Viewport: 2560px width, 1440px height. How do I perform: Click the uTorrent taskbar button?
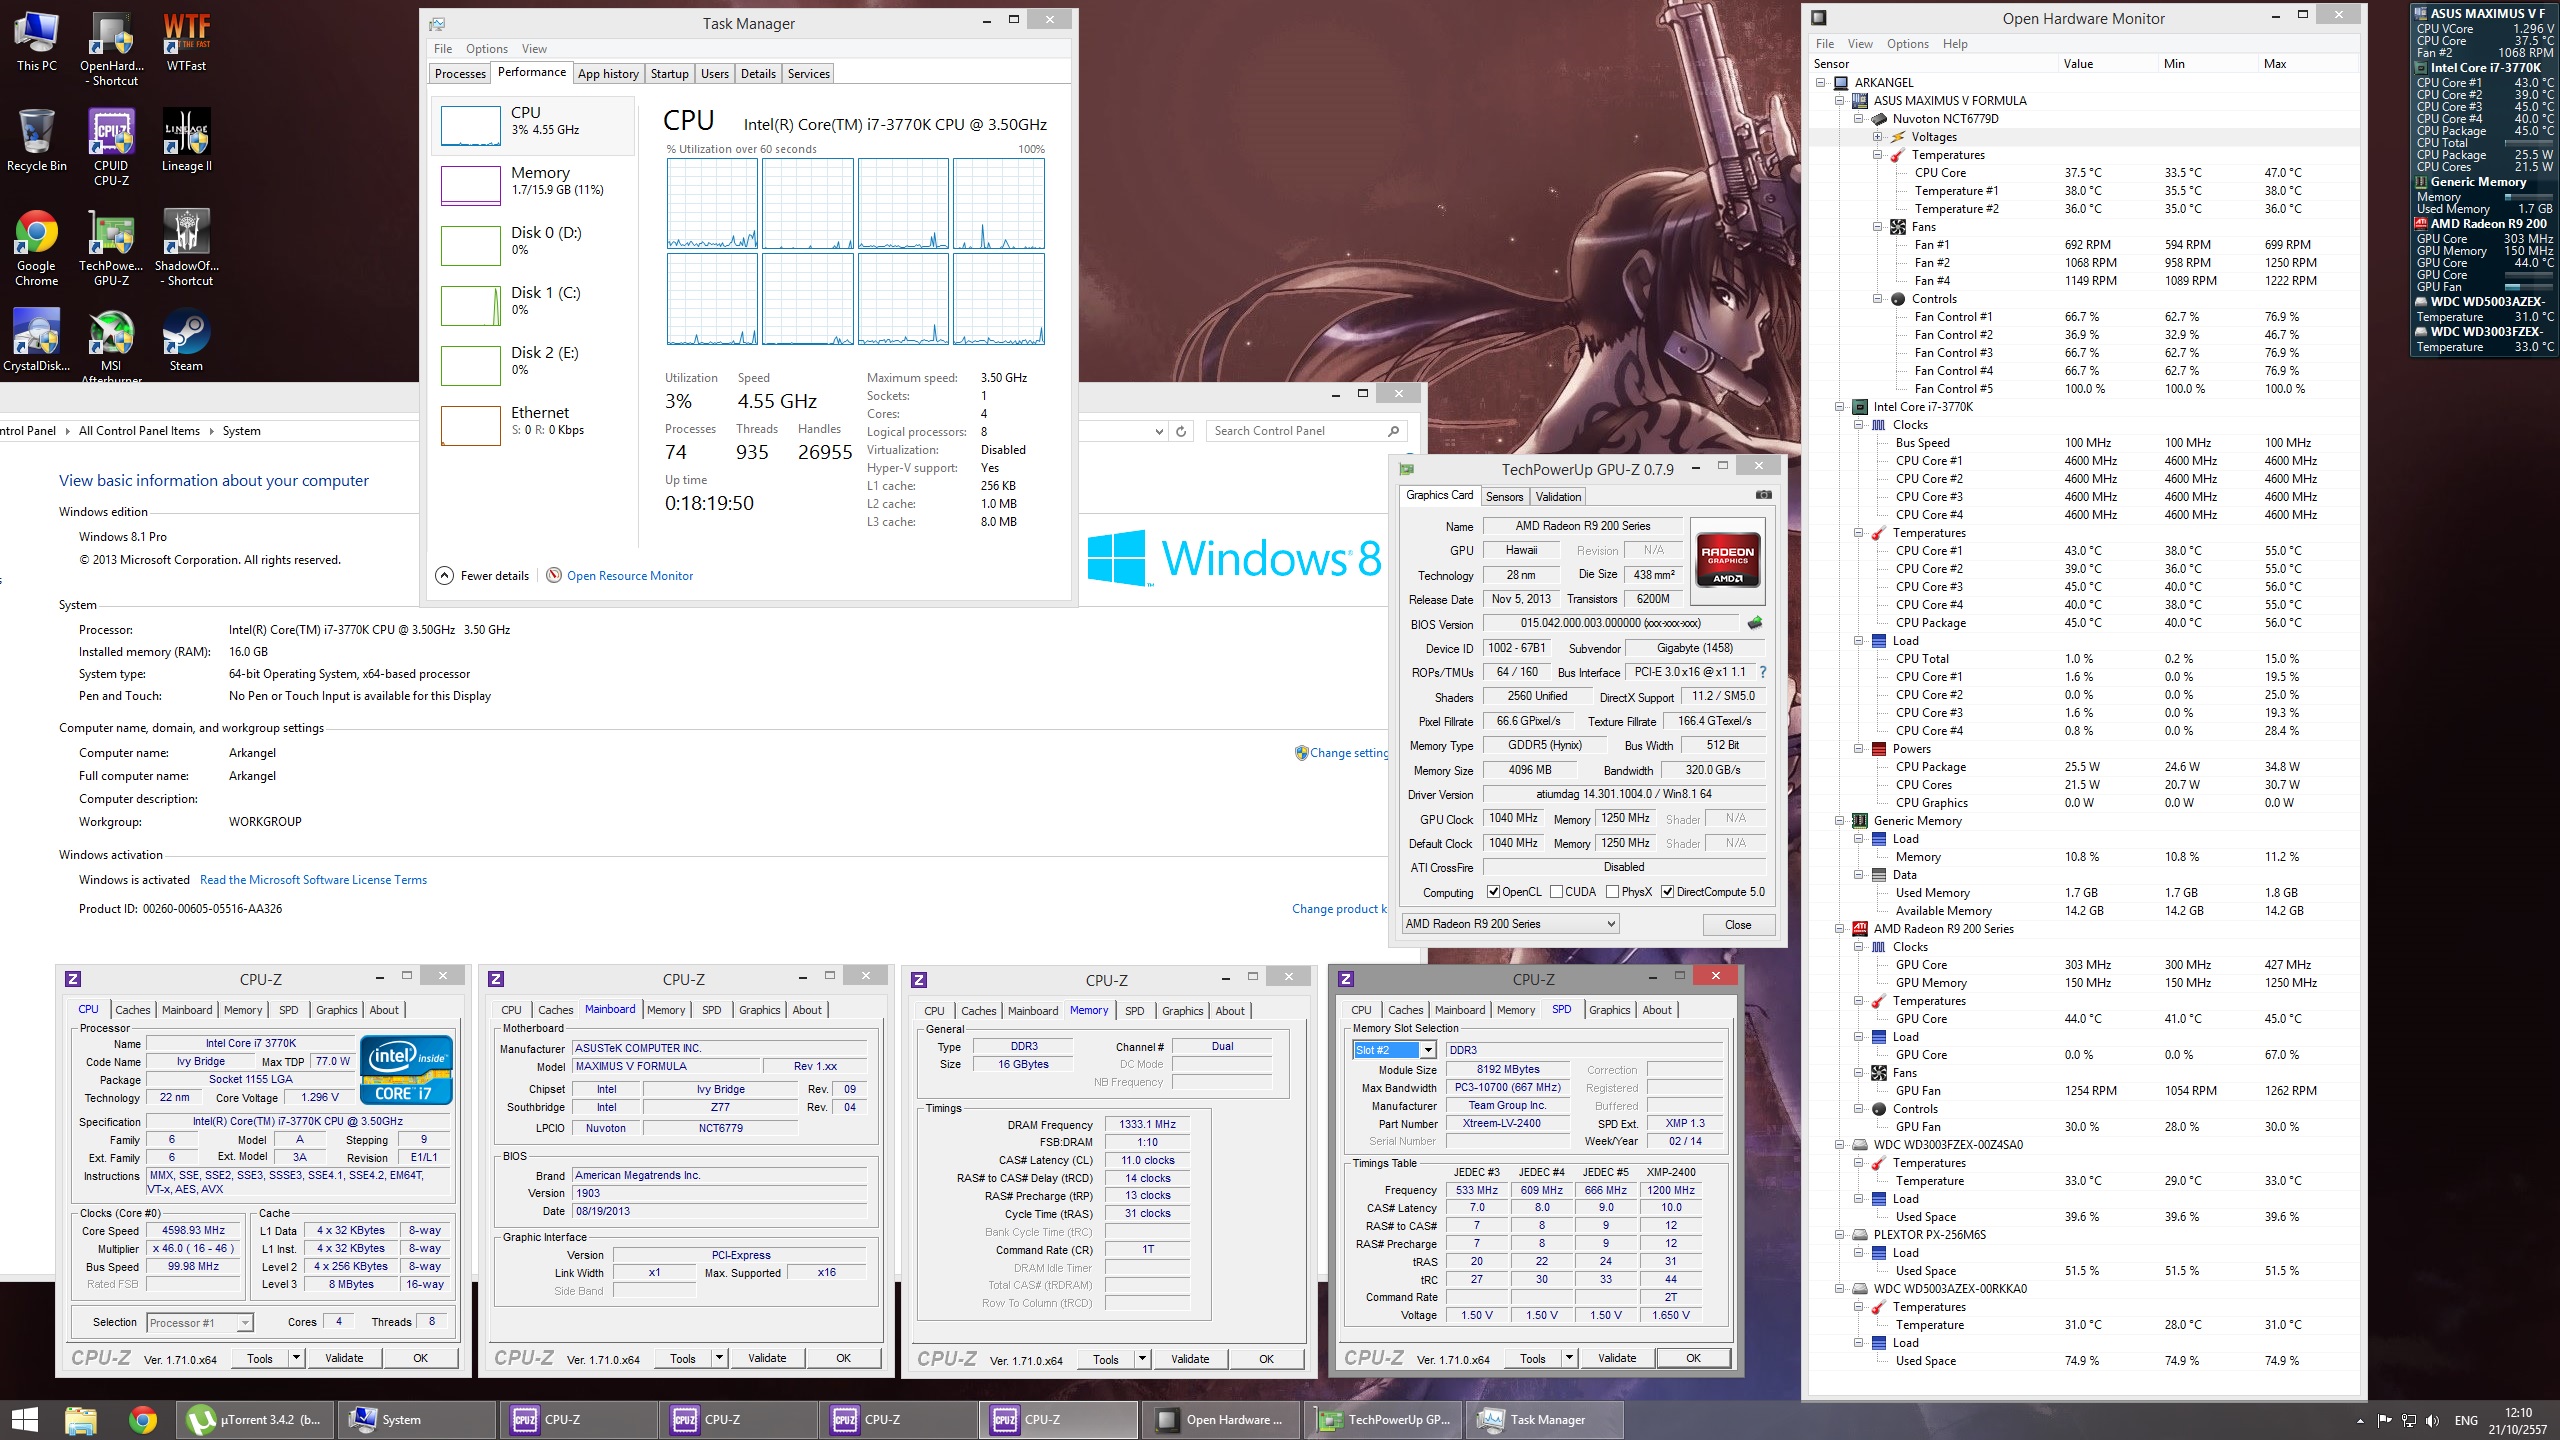pyautogui.click(x=256, y=1419)
